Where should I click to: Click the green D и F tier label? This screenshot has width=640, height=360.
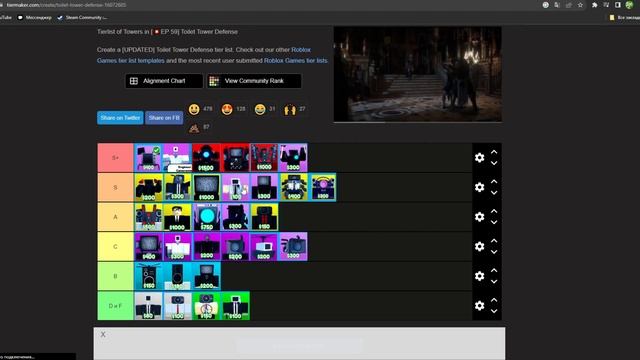[x=116, y=306]
